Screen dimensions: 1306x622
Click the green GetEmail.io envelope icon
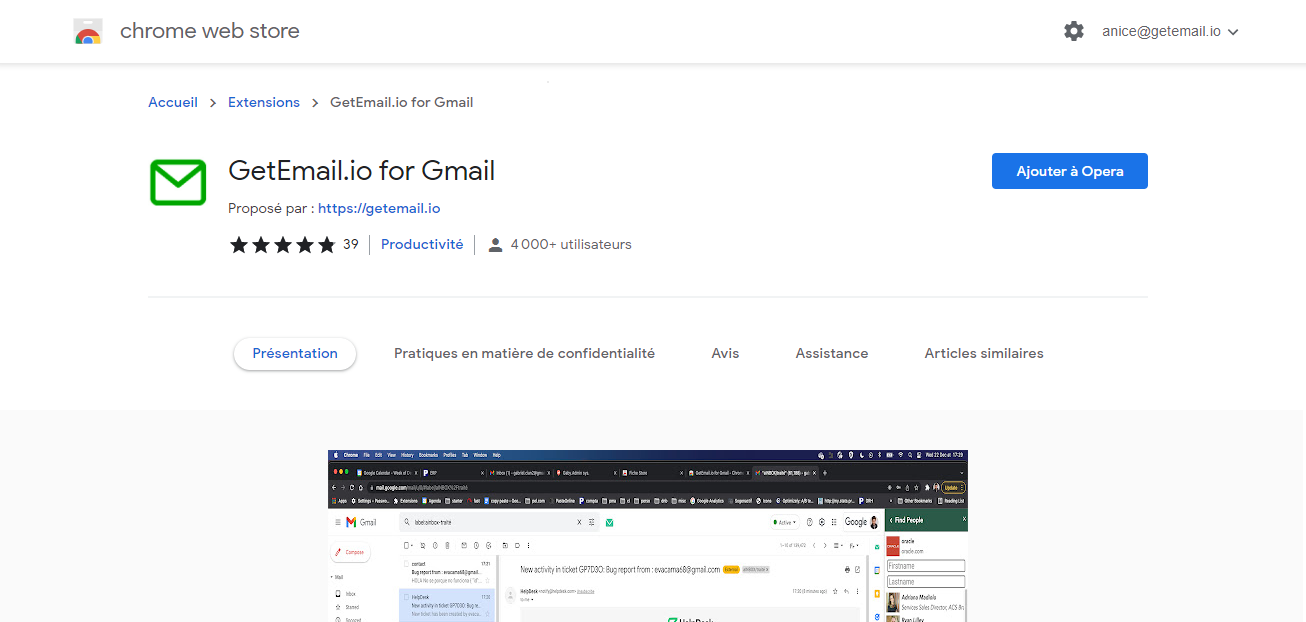tap(178, 182)
